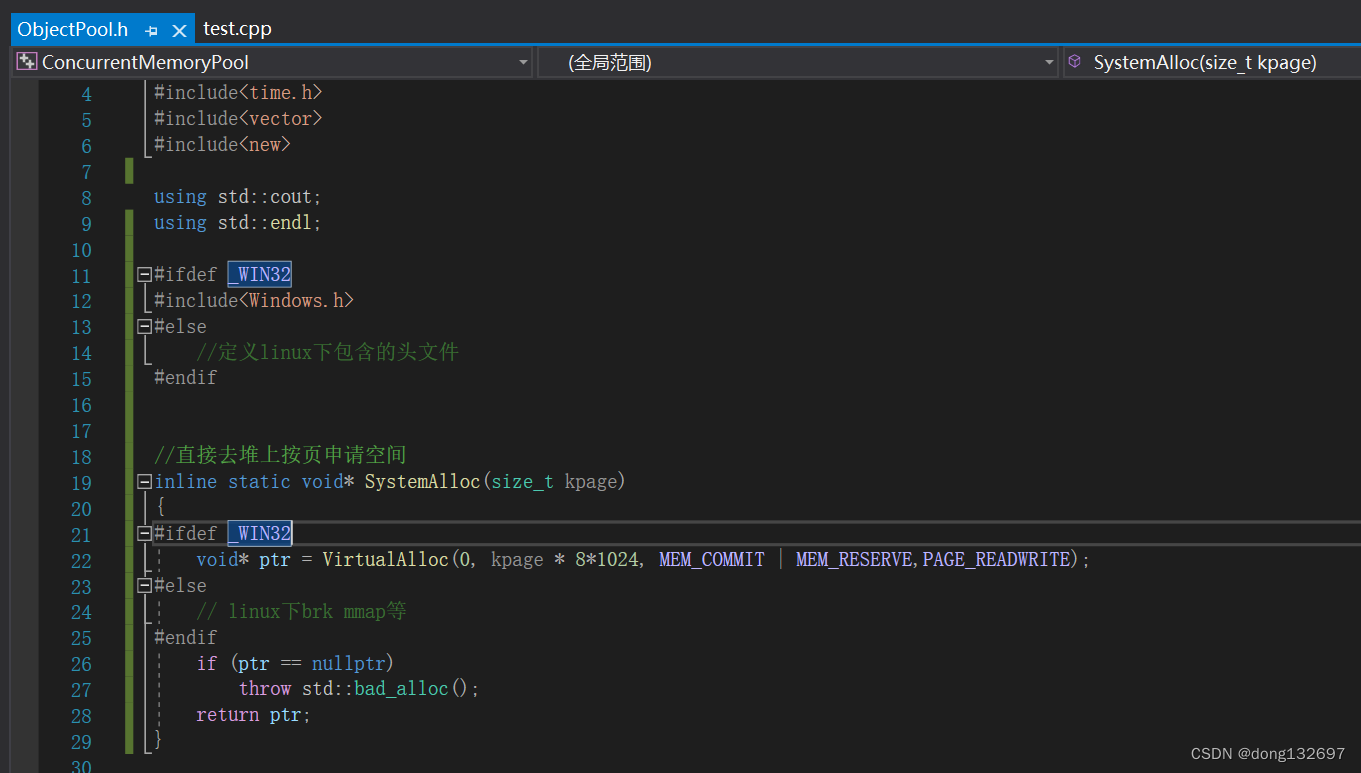Collapse the #else block at line 13
The width and height of the screenshot is (1361, 773).
[x=144, y=326]
